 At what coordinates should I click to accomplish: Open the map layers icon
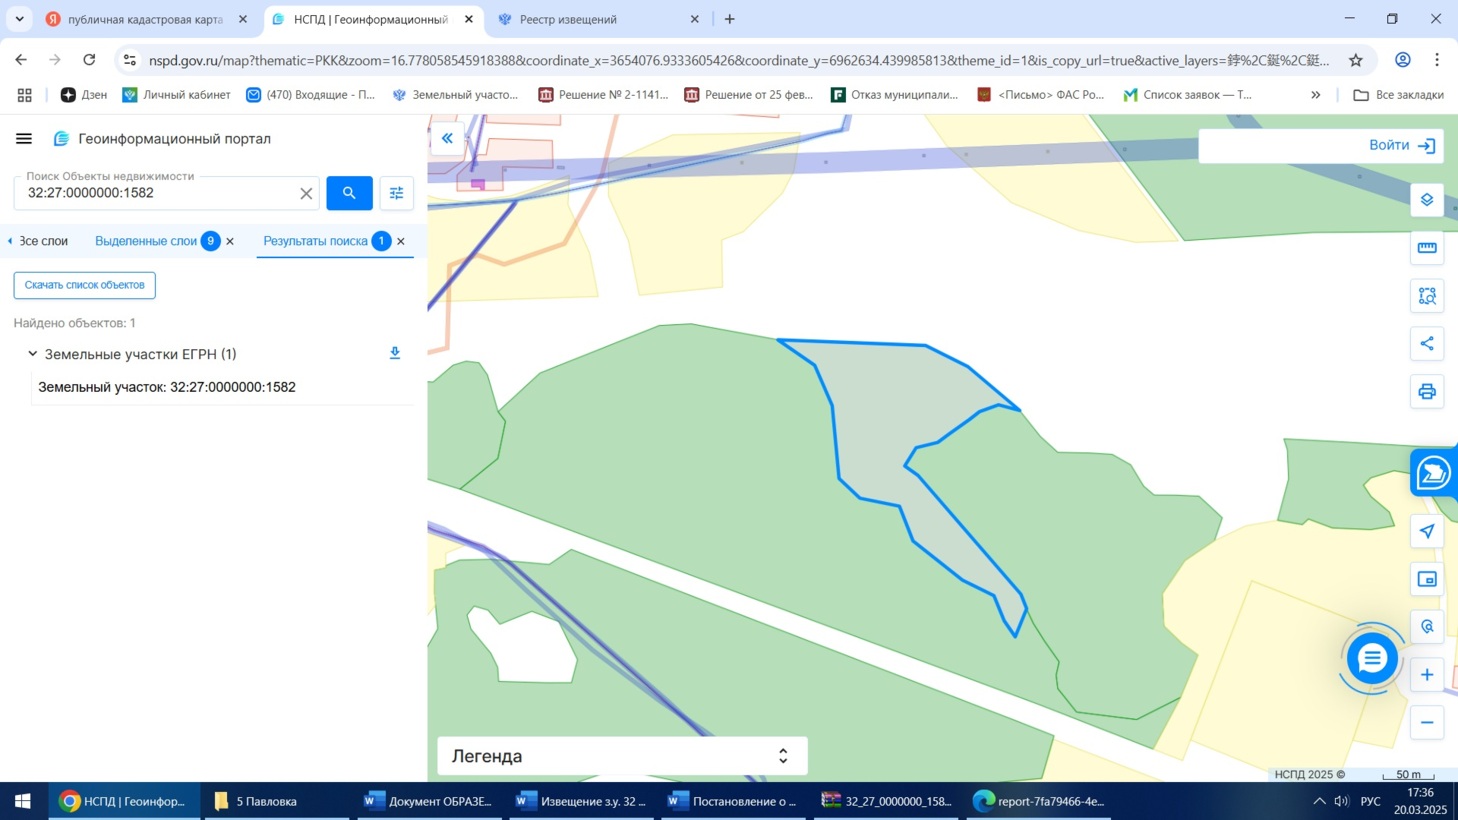click(1427, 200)
